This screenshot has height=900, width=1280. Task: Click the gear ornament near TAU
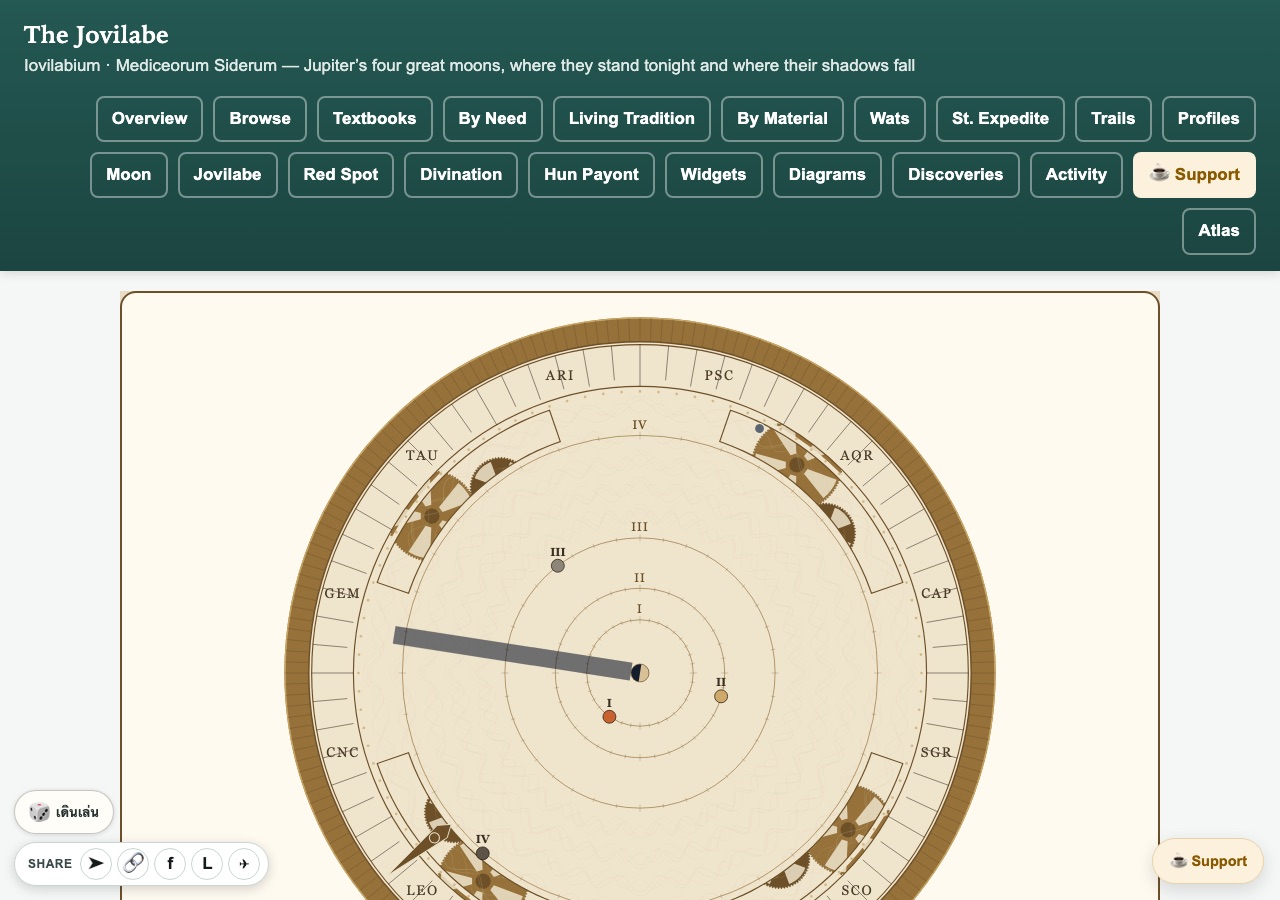(x=432, y=516)
